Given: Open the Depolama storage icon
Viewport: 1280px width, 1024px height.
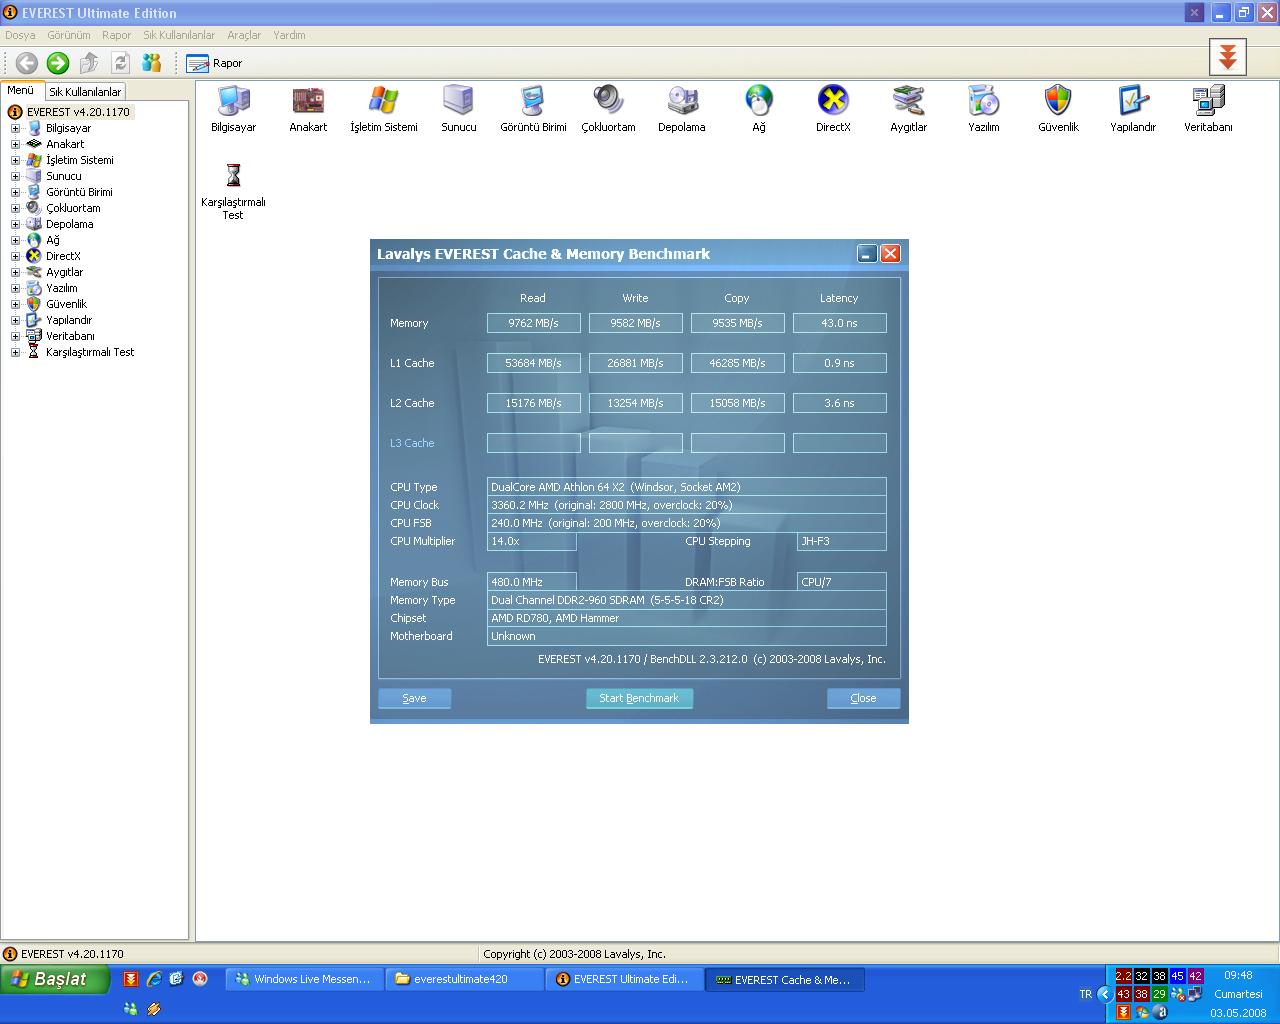Looking at the screenshot, I should click(682, 109).
